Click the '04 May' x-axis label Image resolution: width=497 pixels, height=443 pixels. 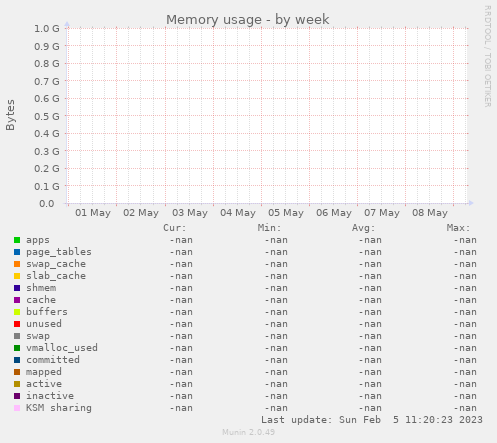tap(238, 213)
